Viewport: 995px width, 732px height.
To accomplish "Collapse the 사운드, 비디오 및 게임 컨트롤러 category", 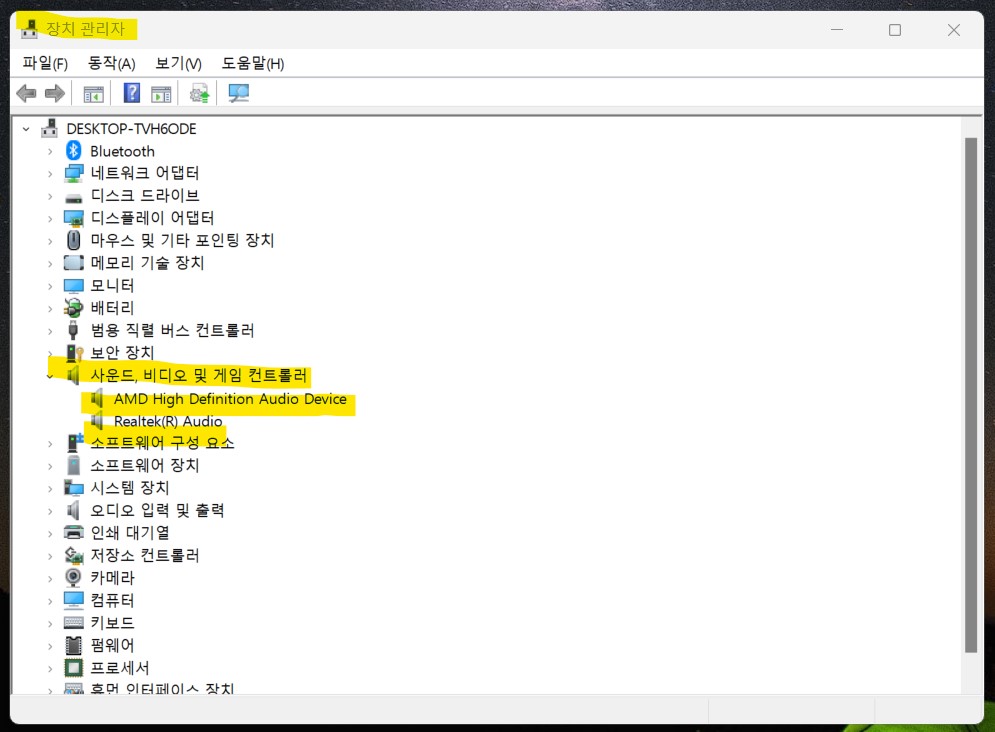I will 47,376.
